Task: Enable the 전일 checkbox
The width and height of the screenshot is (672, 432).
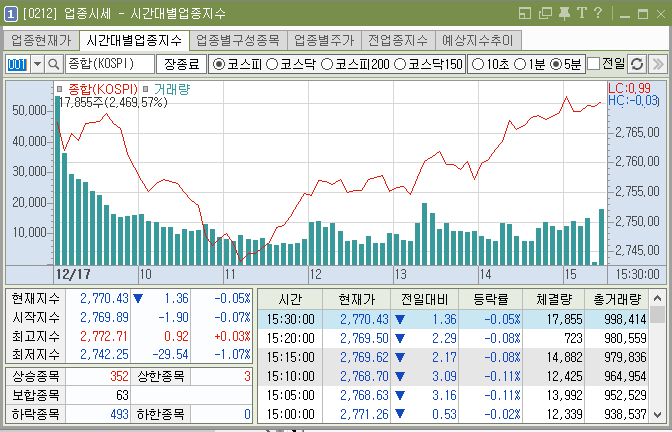Action: pyautogui.click(x=594, y=64)
